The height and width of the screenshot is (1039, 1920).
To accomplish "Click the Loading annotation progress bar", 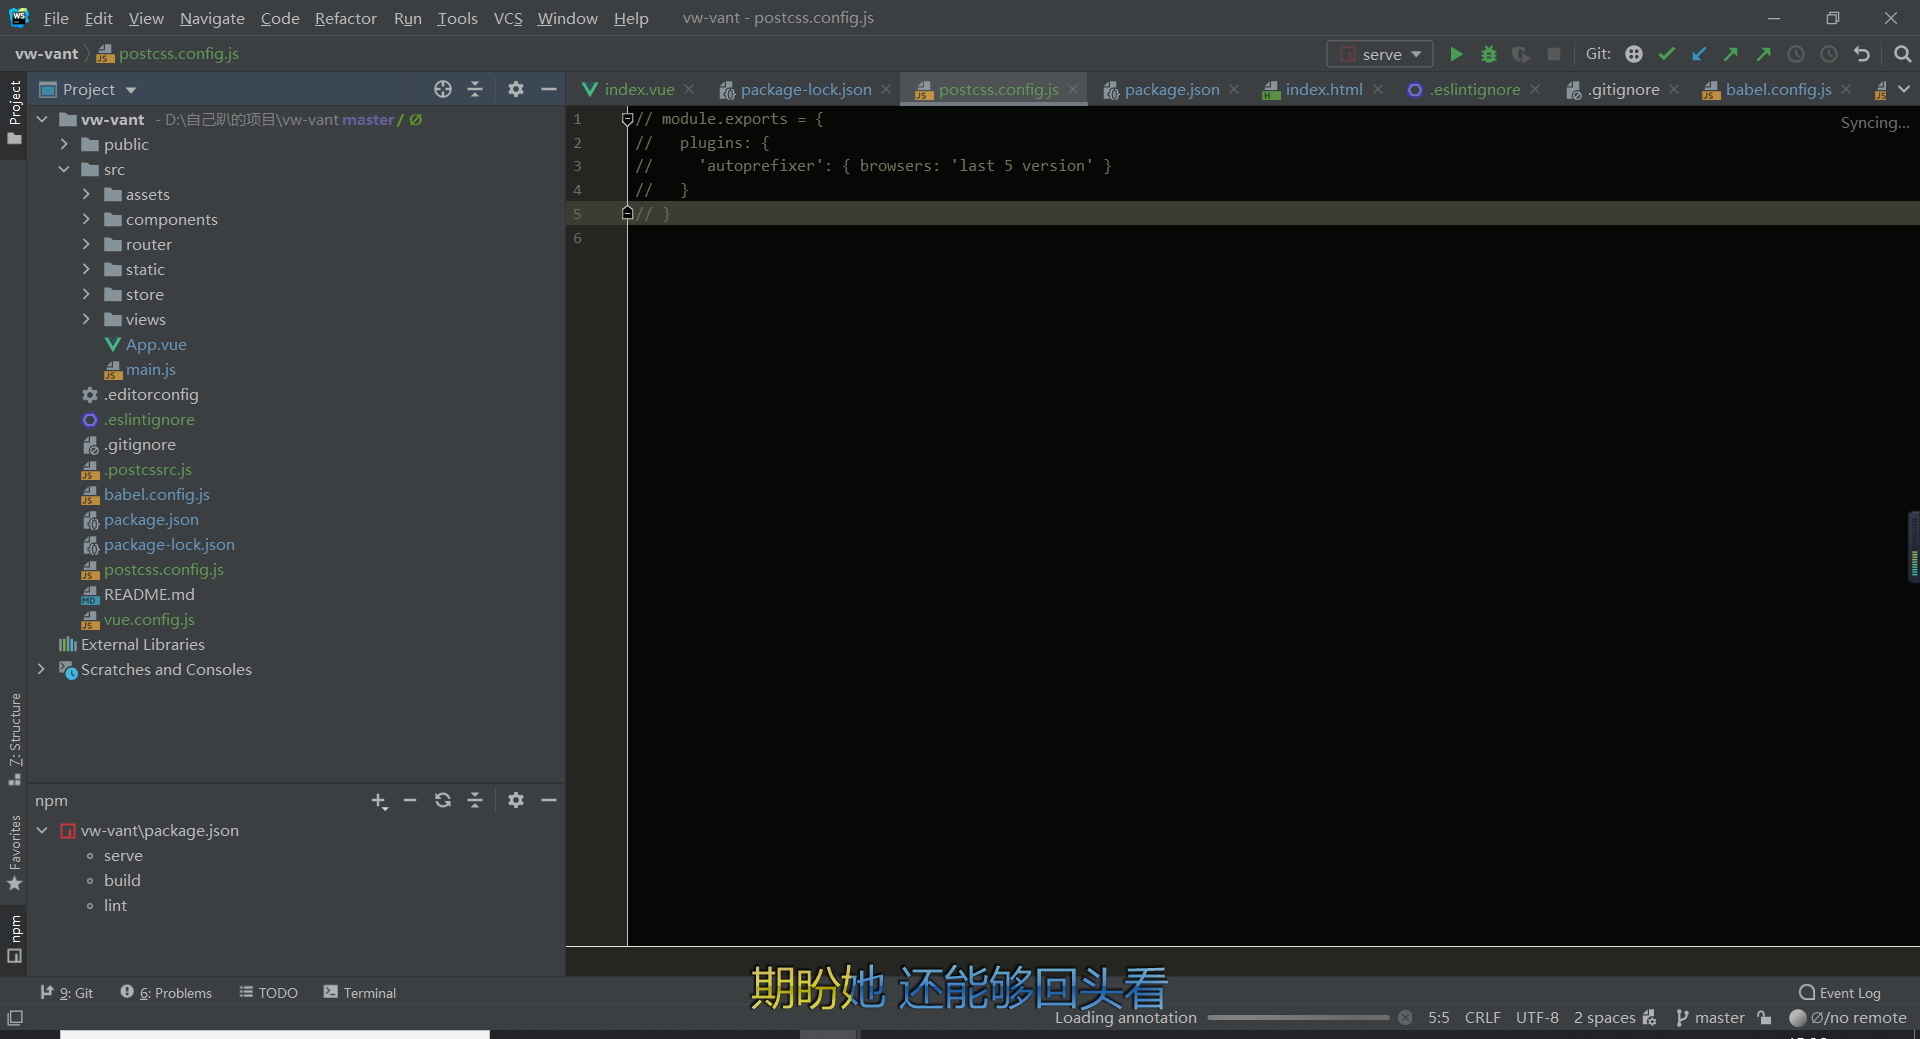I will (x=1298, y=1018).
